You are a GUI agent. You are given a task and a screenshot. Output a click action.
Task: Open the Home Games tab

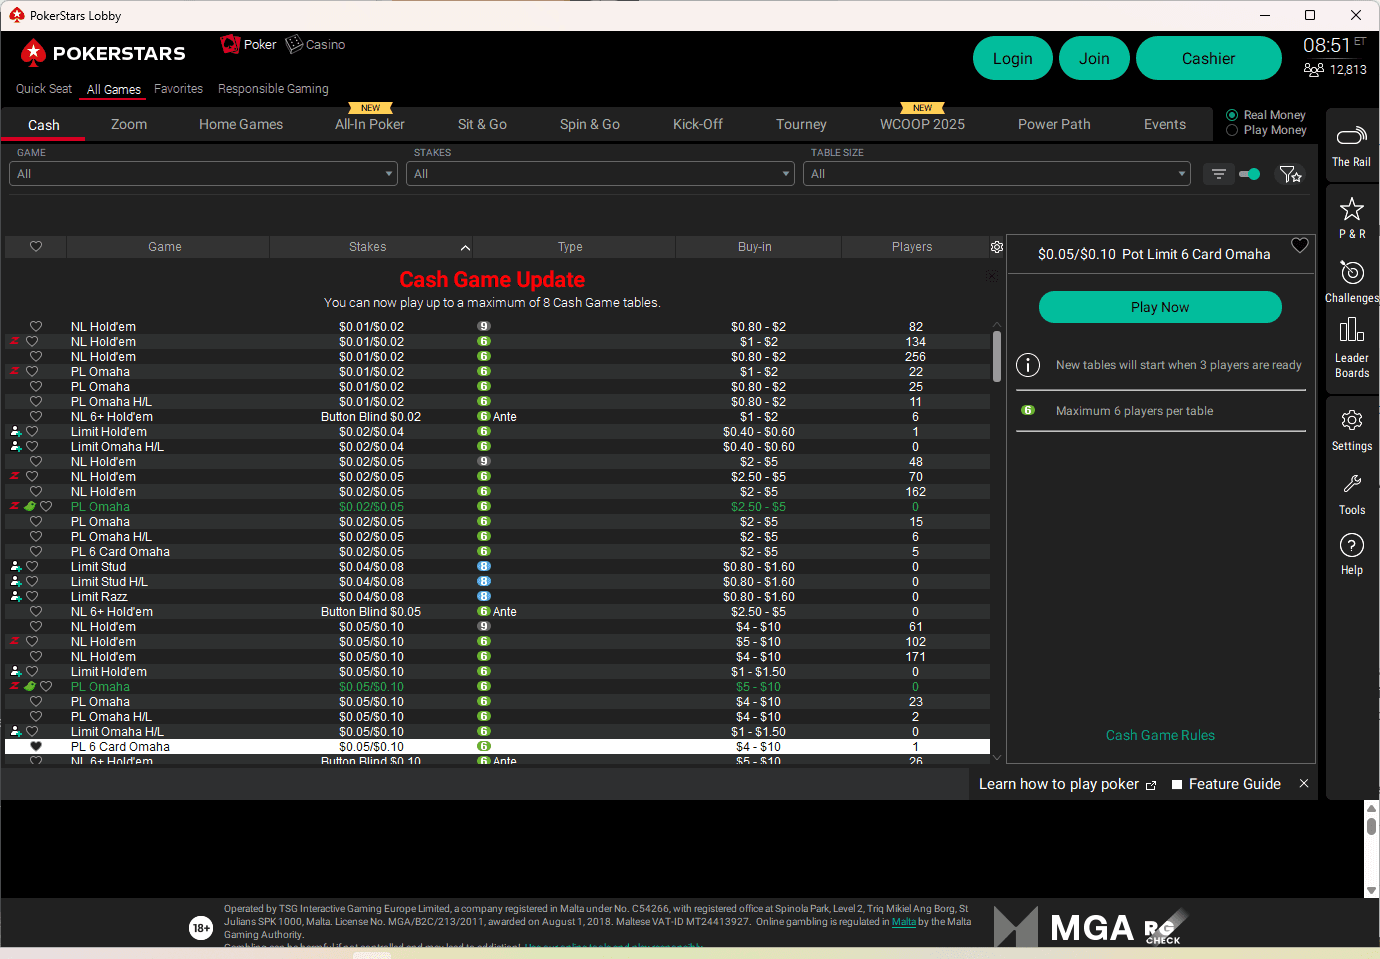pyautogui.click(x=241, y=125)
